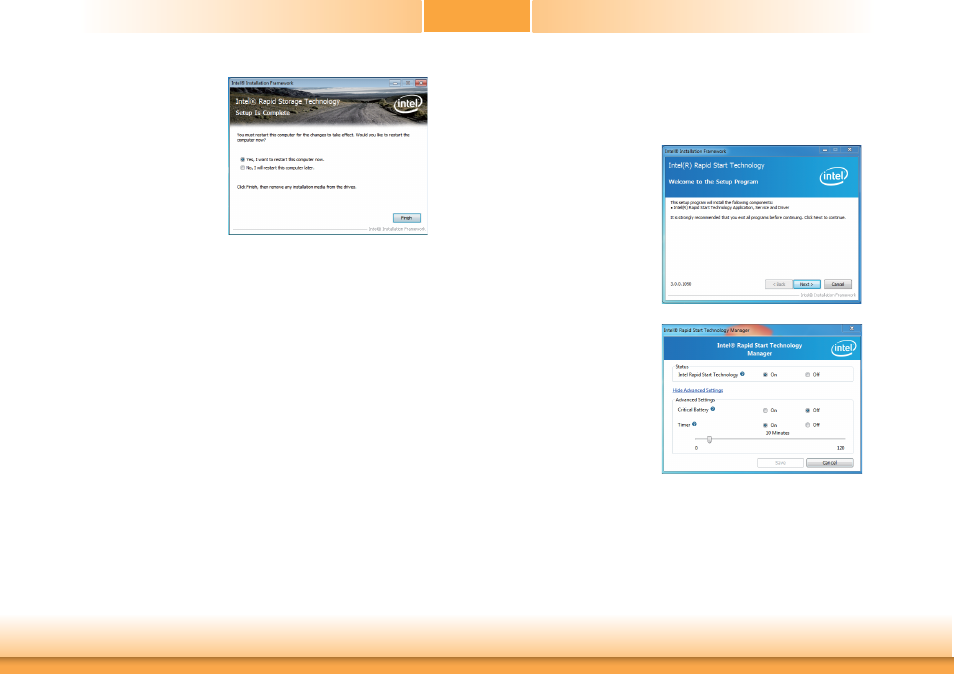Set Timer to On

tap(765, 425)
